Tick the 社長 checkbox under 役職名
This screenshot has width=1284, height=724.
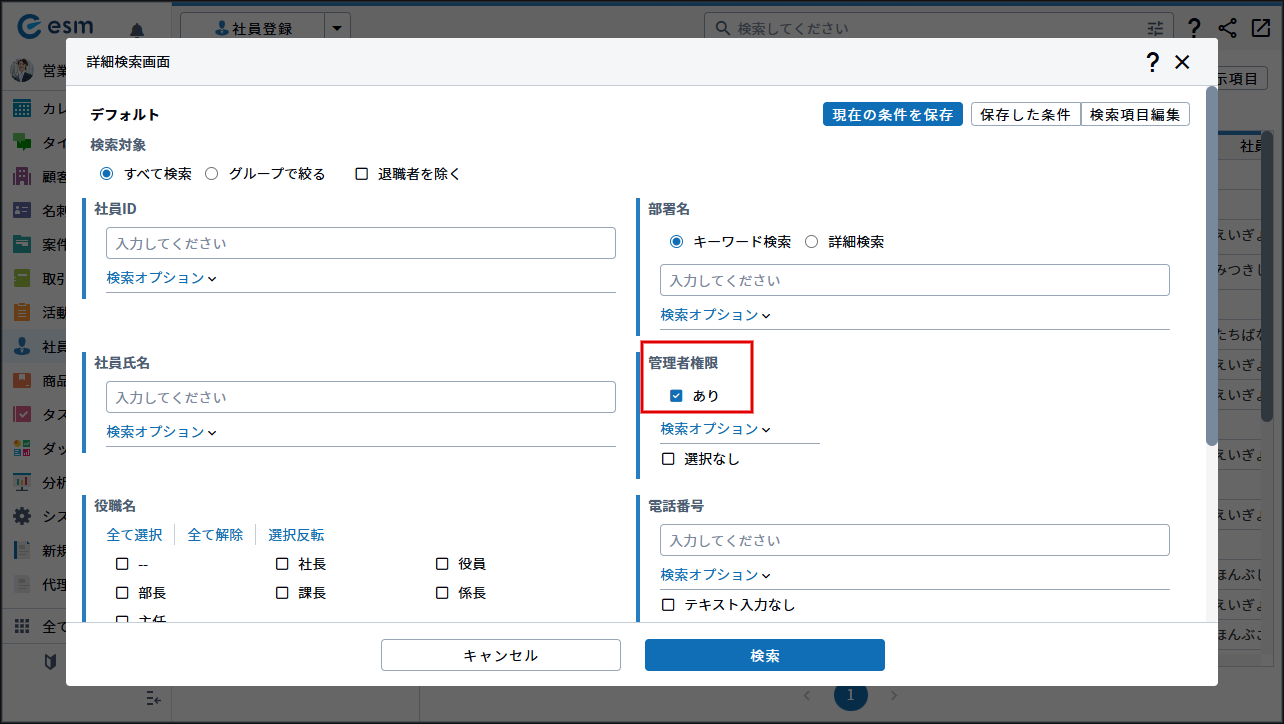(283, 564)
